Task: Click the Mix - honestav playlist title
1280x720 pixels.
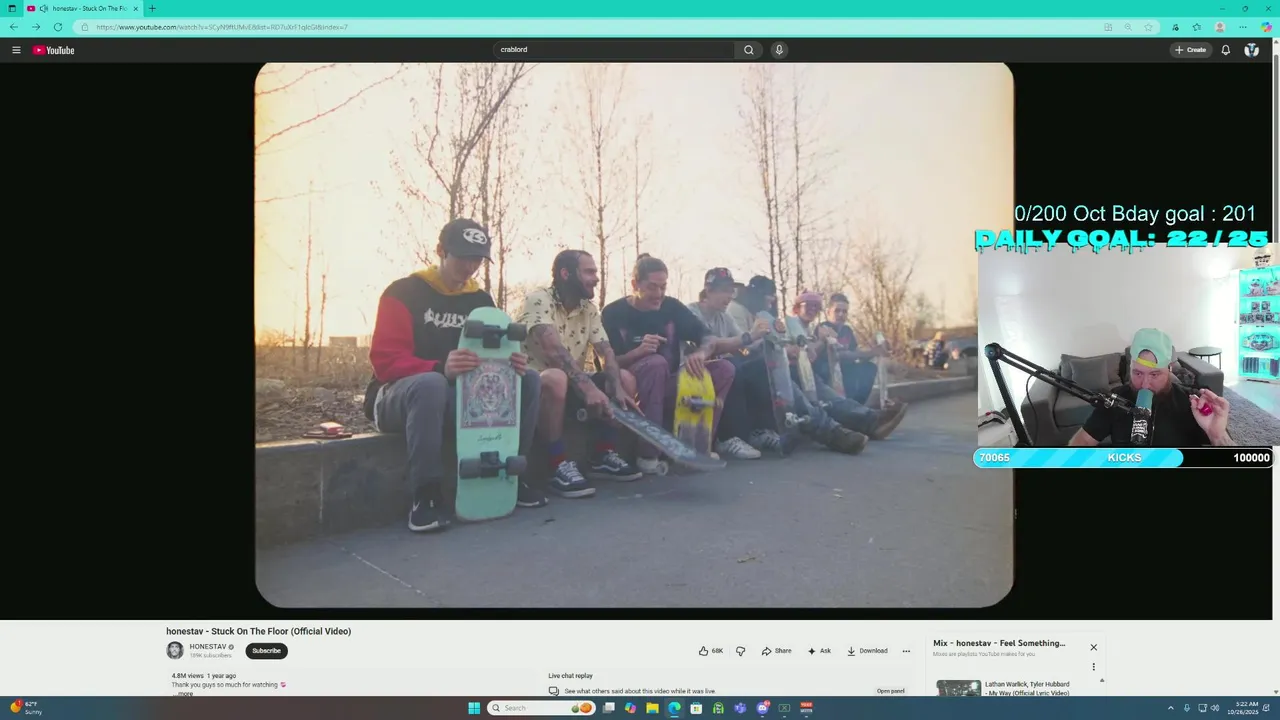Action: (999, 643)
